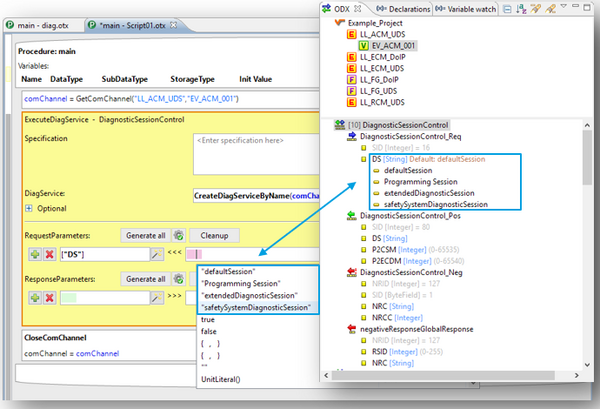This screenshot has height=409, width=600.
Task: Select the LL_RCM_UDS ECU icon
Action: click(x=351, y=102)
